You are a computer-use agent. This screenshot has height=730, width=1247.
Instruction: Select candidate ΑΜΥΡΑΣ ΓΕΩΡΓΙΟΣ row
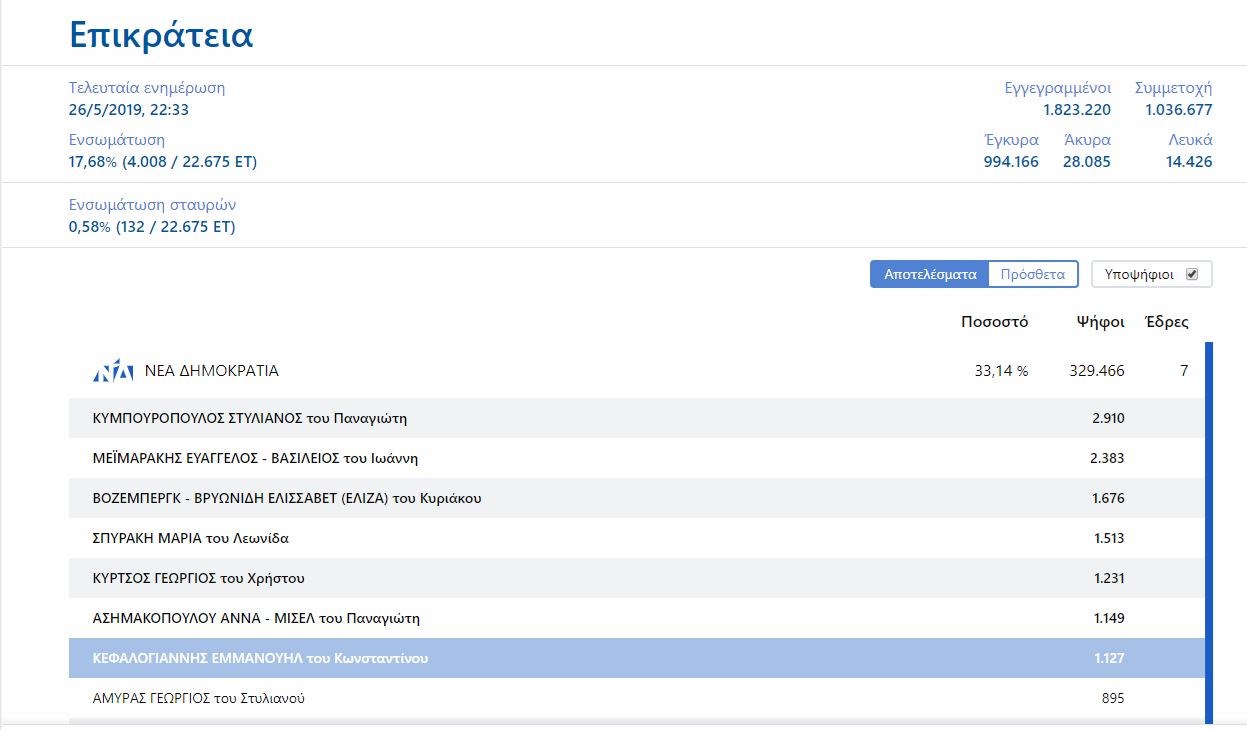pos(198,698)
